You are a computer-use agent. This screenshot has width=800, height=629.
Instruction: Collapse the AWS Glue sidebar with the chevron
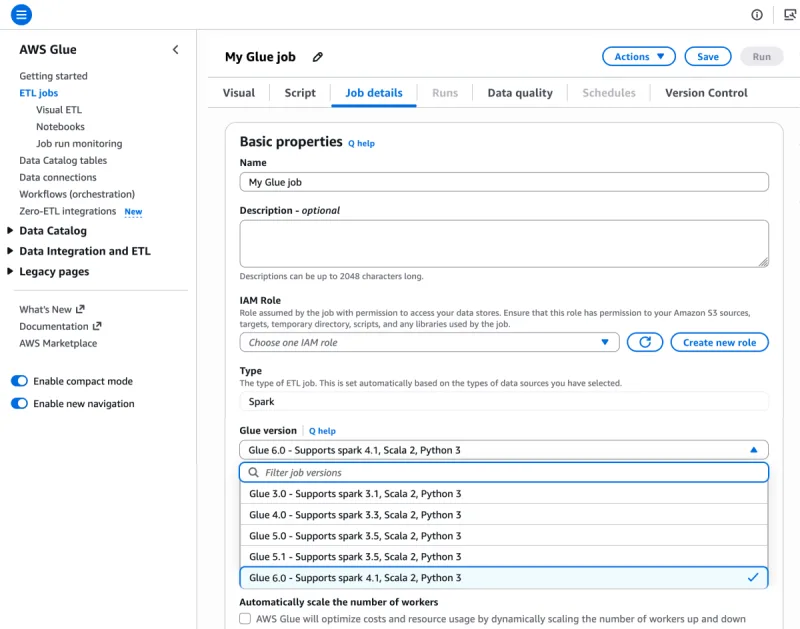[176, 49]
